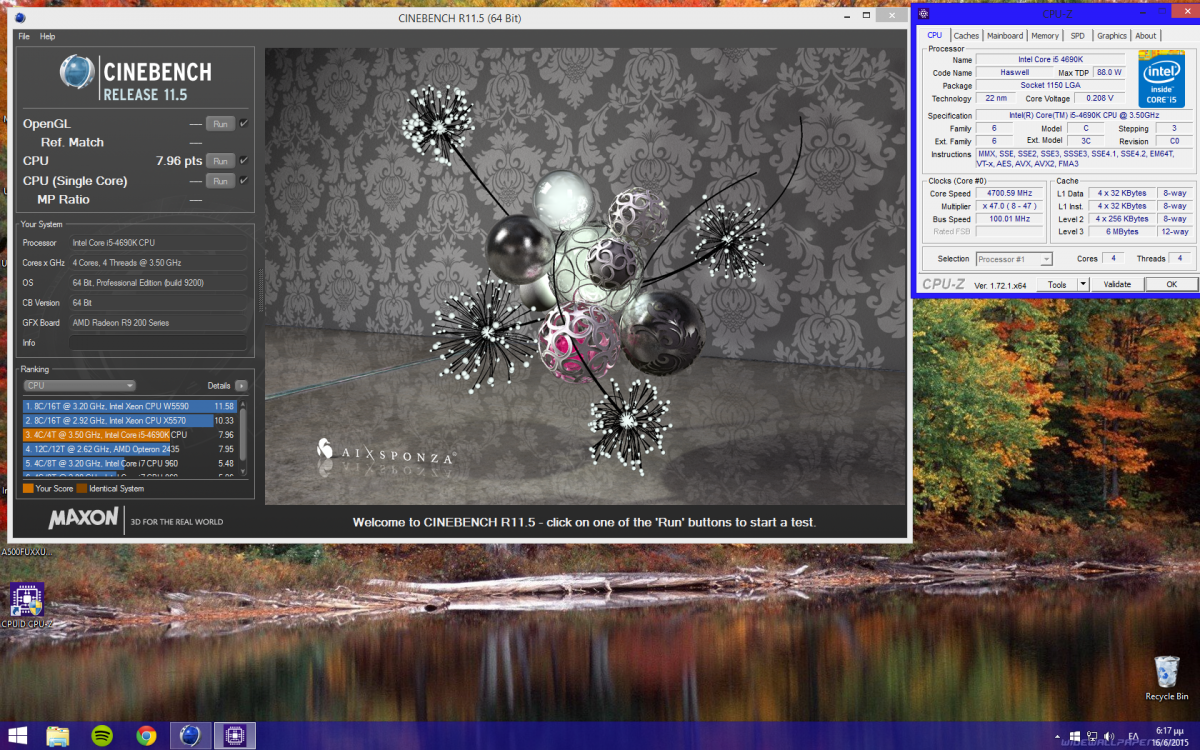Select the Intel Xeon CPU W5590 ranking row
Viewport: 1200px width, 750px height.
coord(129,406)
